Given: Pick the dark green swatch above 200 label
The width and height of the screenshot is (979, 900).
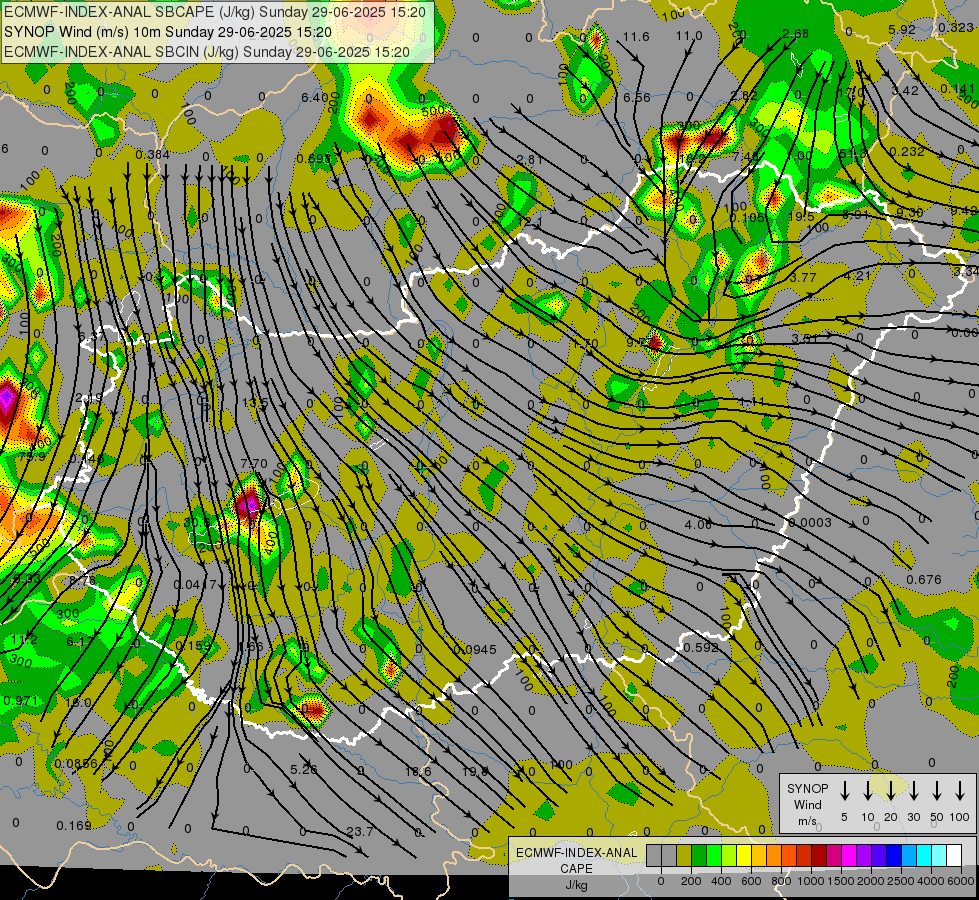Looking at the screenshot, I should point(699,856).
